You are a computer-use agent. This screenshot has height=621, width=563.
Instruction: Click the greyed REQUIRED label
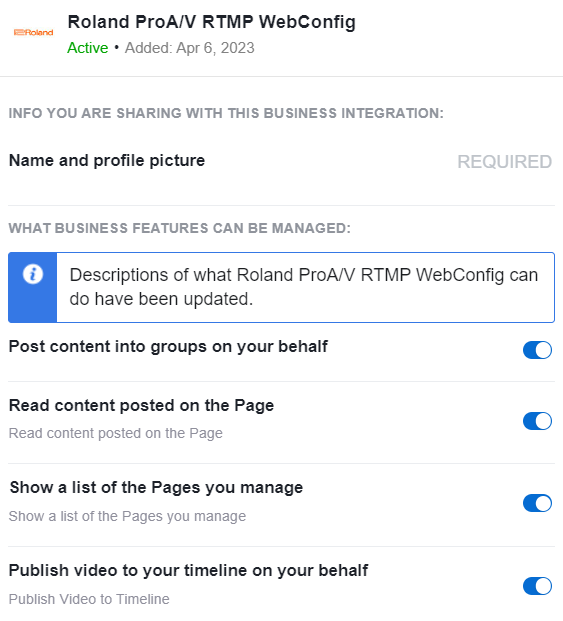(x=504, y=162)
